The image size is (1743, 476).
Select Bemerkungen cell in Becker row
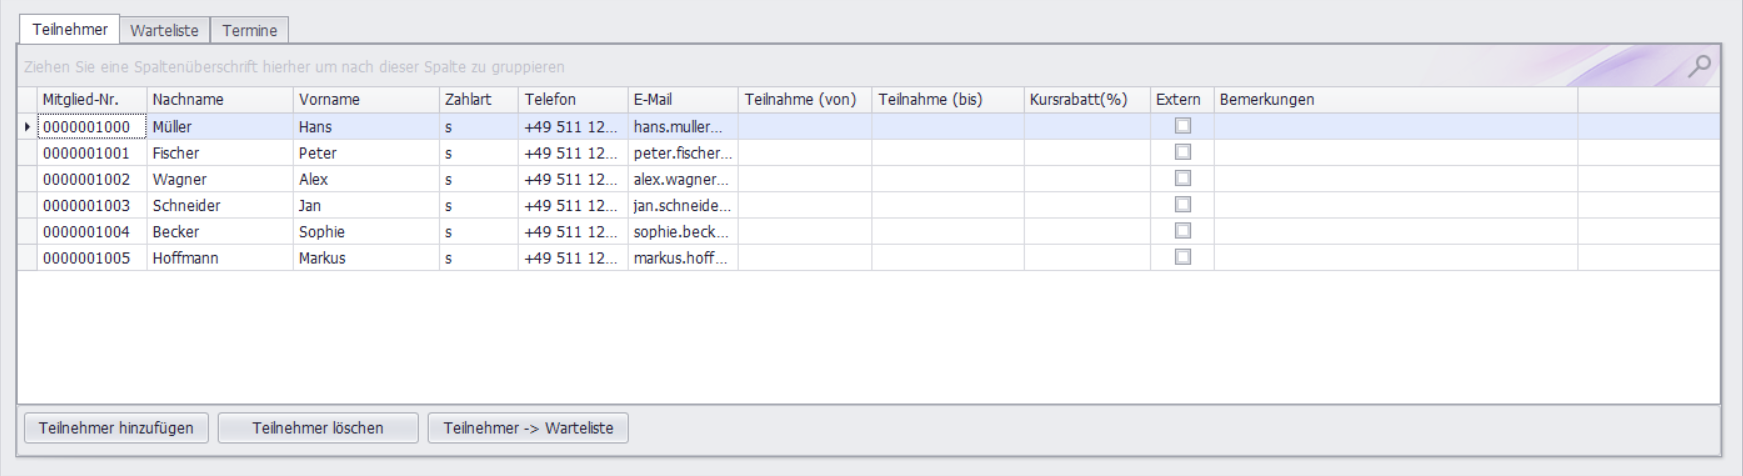tap(1396, 231)
